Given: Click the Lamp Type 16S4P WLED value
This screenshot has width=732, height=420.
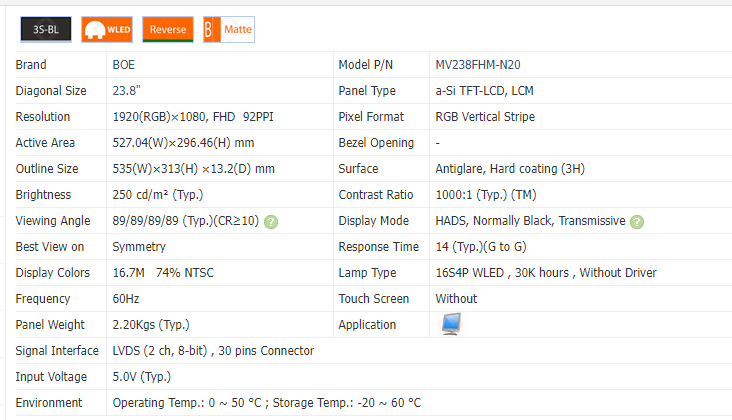Looking at the screenshot, I should pyautogui.click(x=546, y=273).
